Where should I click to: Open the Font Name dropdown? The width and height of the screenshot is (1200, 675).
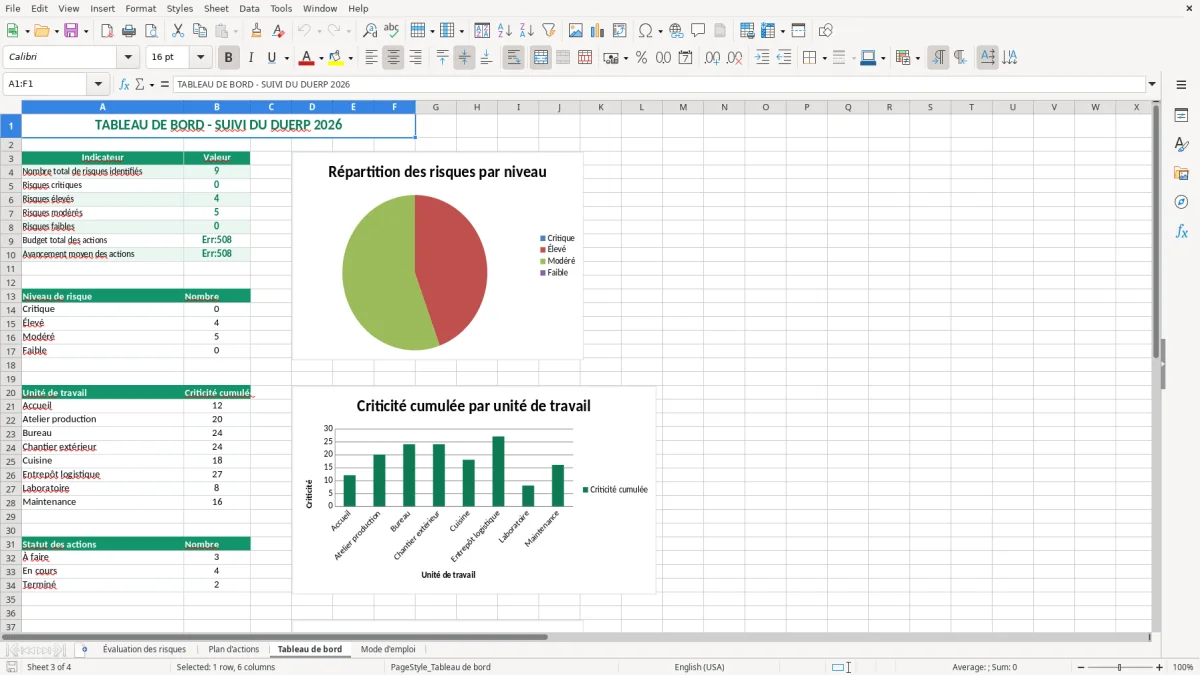[x=127, y=58]
